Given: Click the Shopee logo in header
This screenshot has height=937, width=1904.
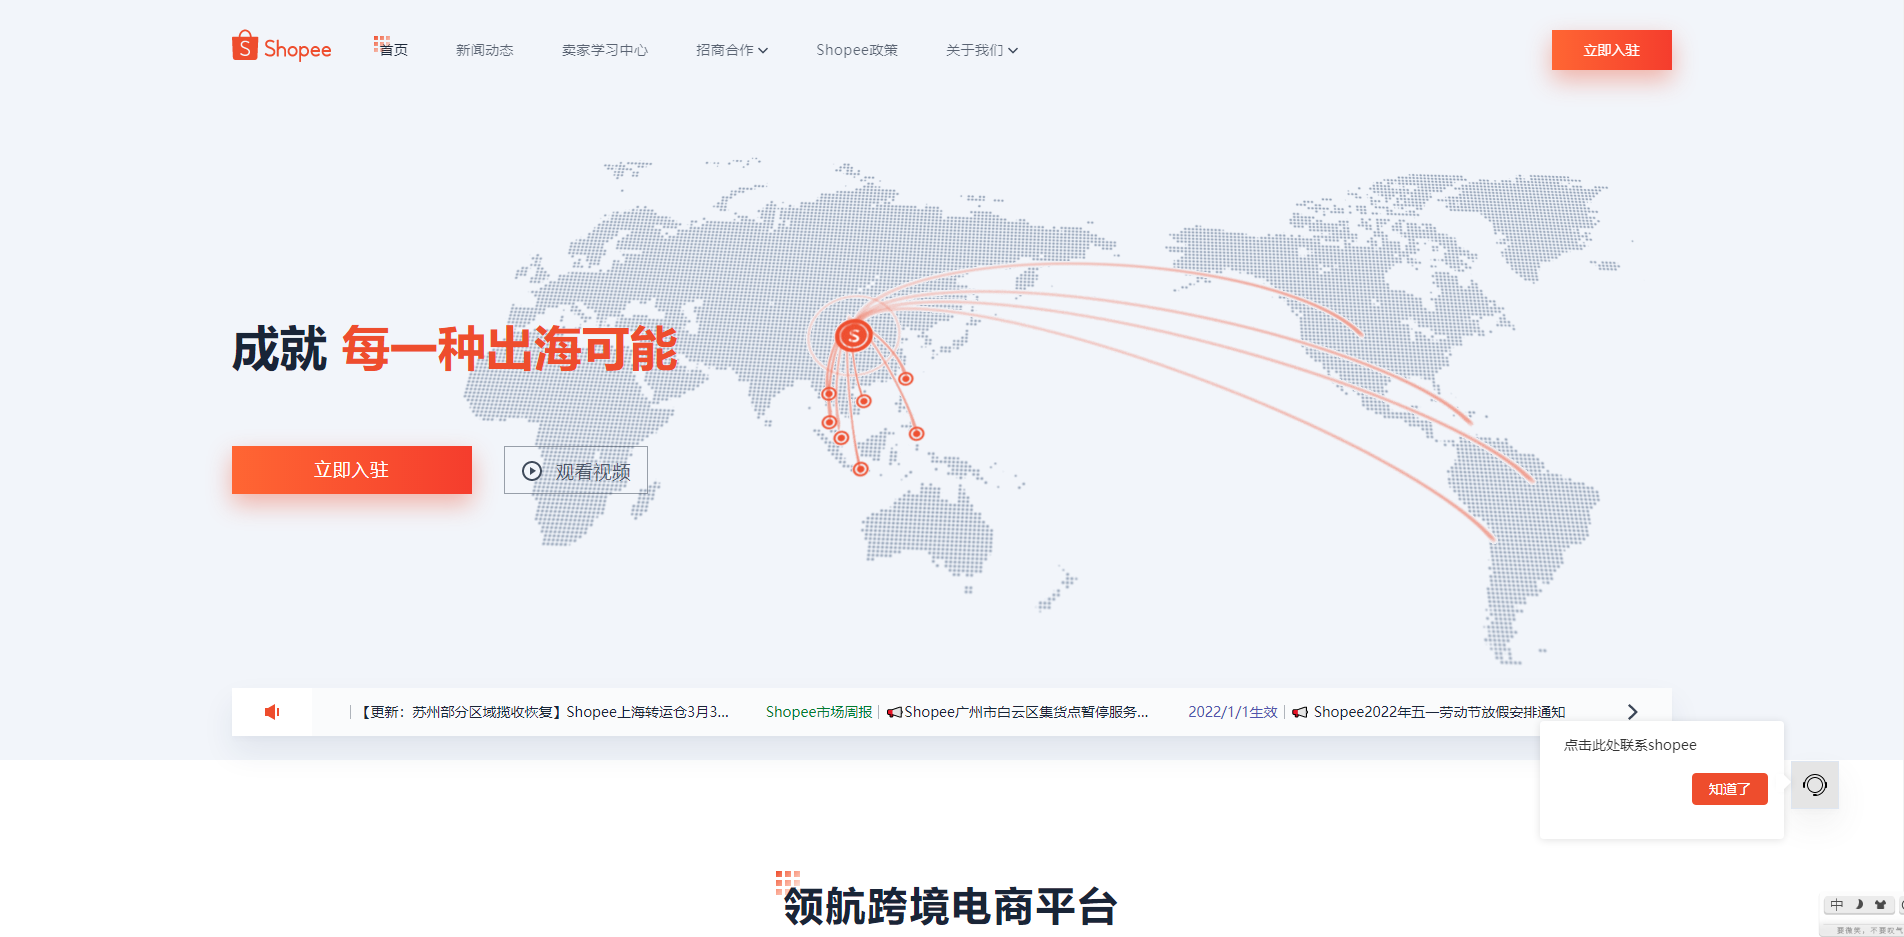Looking at the screenshot, I should [282, 47].
